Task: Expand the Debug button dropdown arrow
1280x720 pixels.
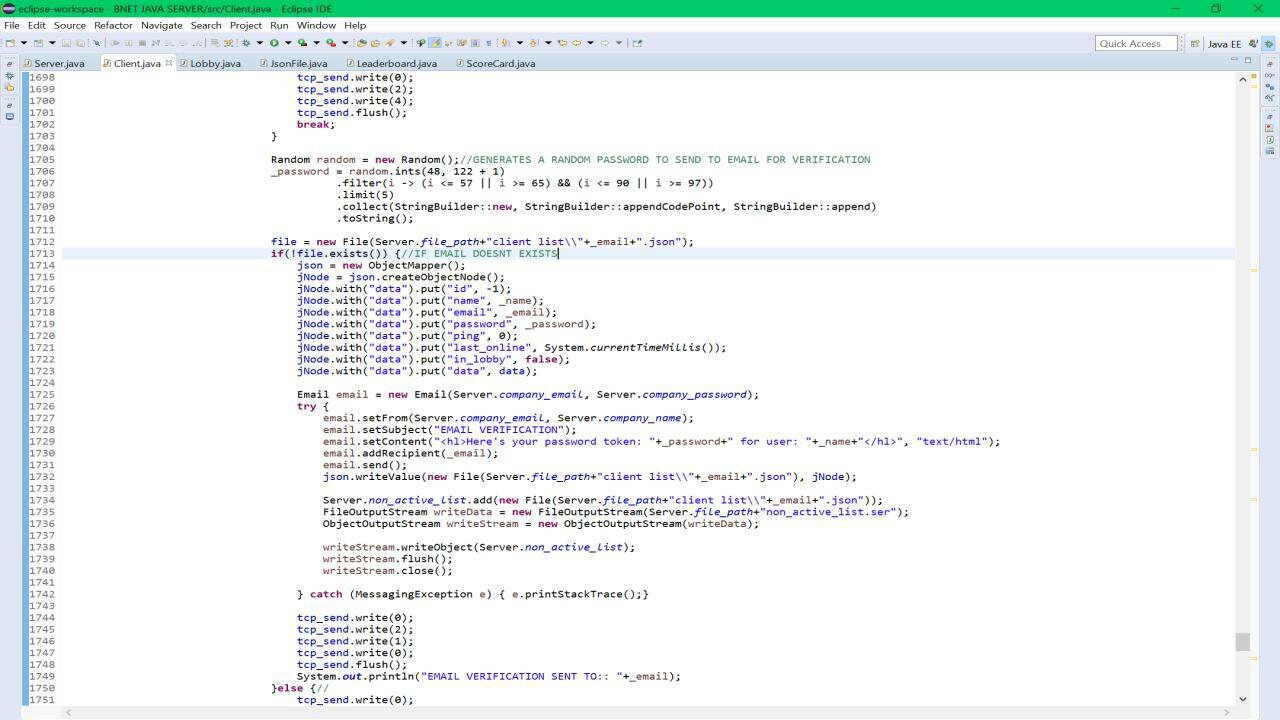Action: pyautogui.click(x=259, y=43)
